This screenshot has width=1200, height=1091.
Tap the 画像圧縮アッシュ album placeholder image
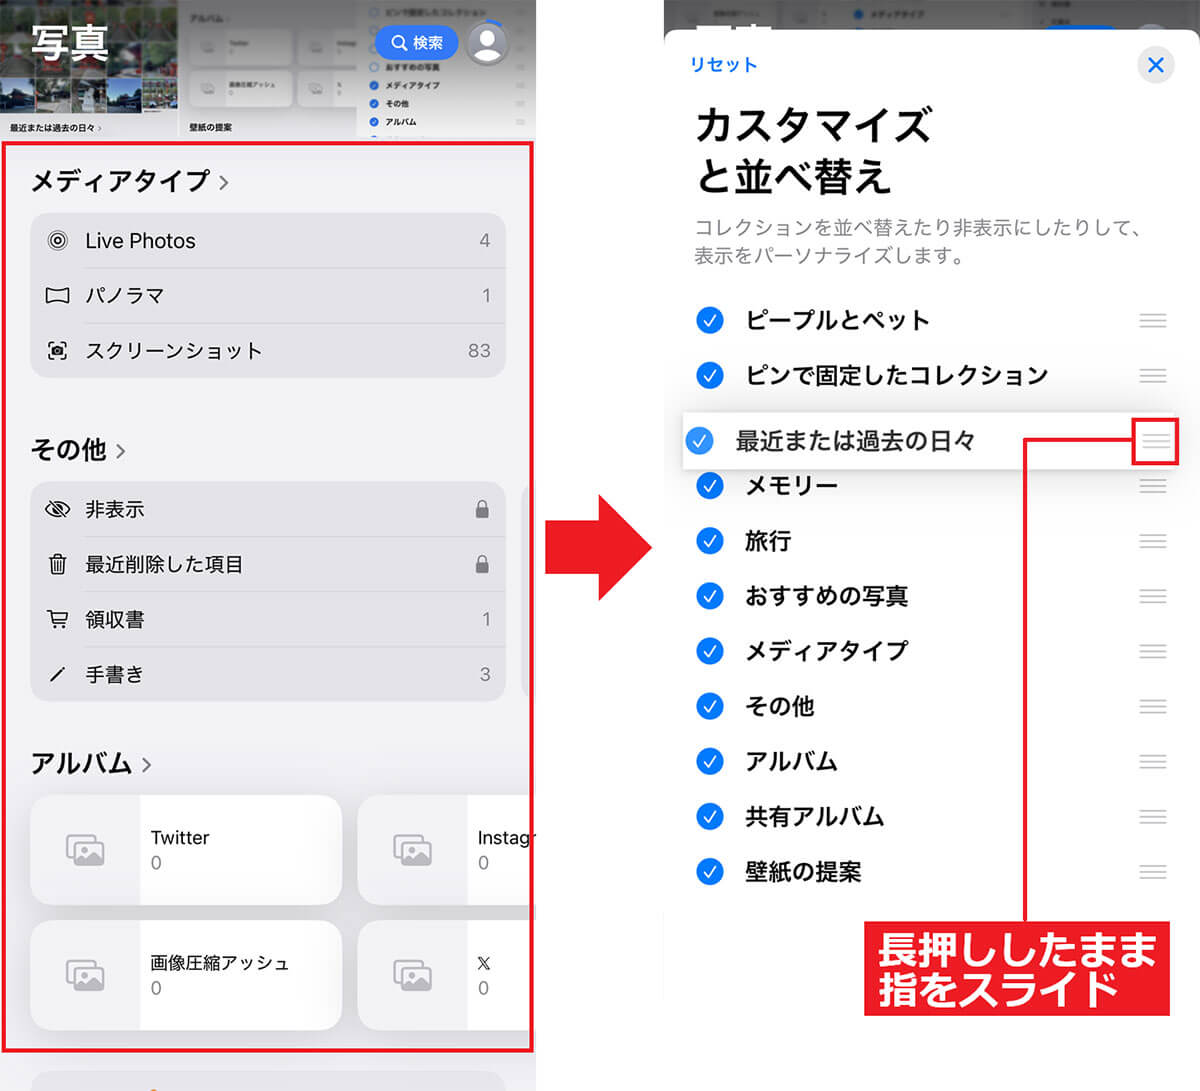click(x=86, y=975)
